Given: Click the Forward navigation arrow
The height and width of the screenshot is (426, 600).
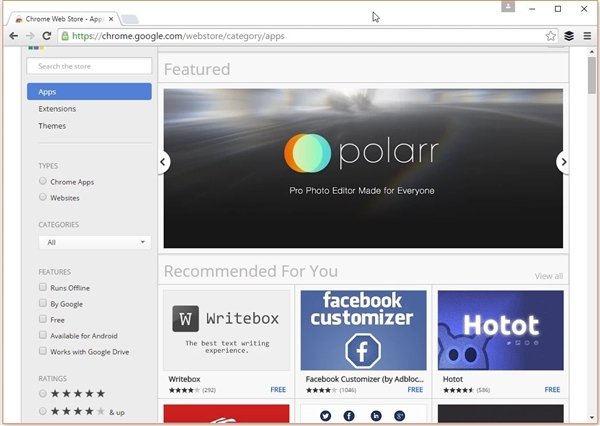Looking at the screenshot, I should pos(29,36).
